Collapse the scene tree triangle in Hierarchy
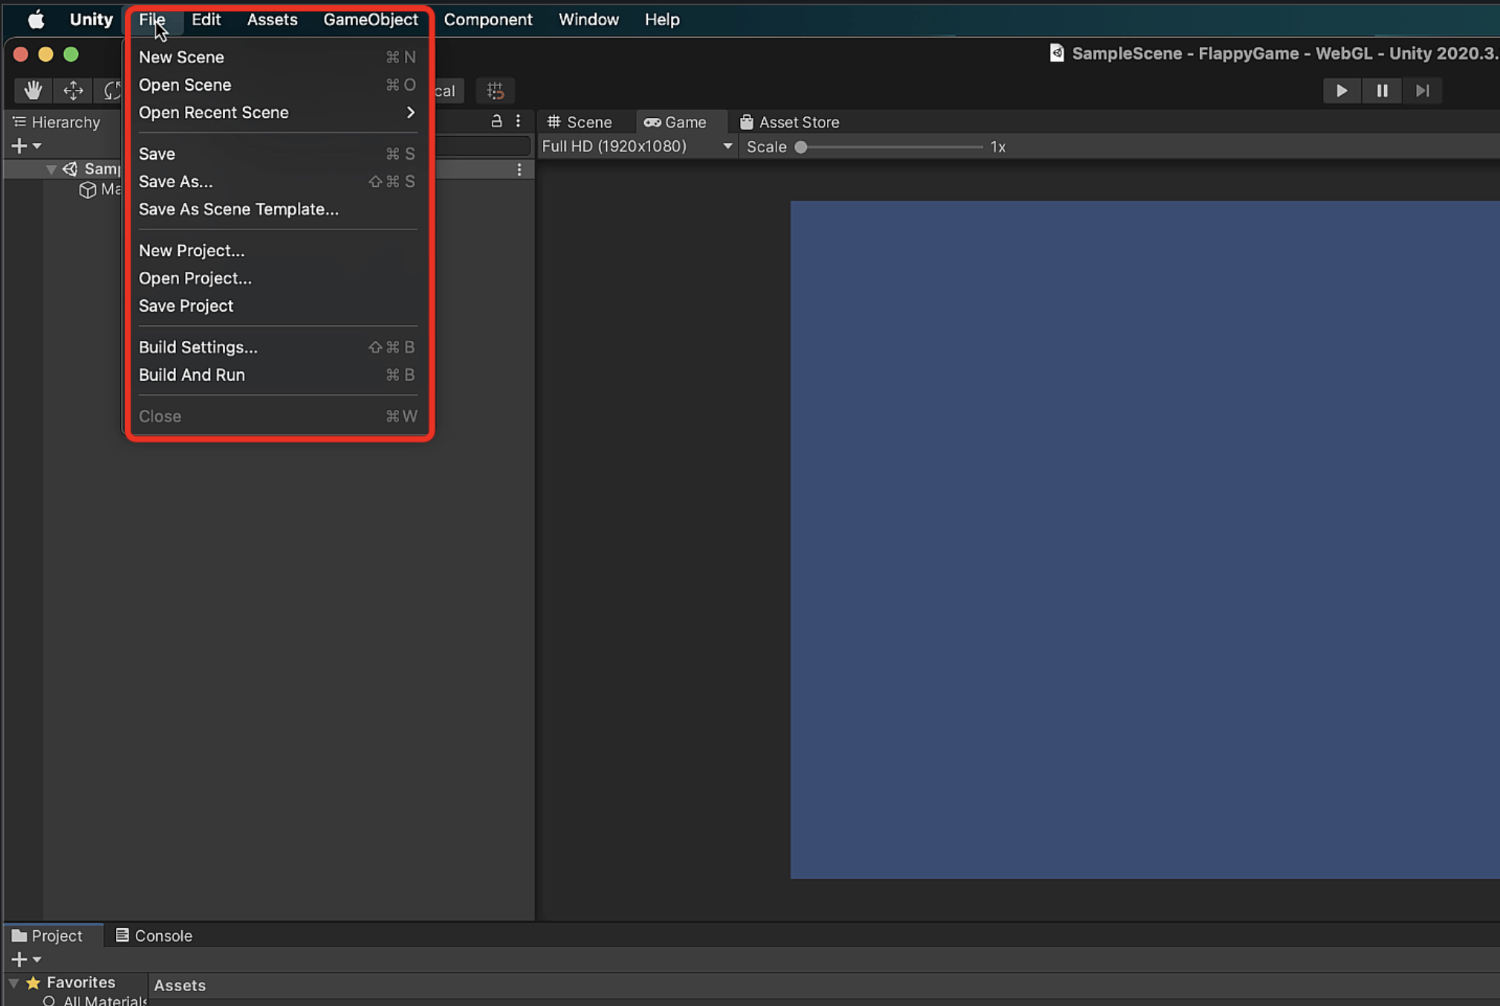Viewport: 1500px width, 1006px height. point(51,170)
